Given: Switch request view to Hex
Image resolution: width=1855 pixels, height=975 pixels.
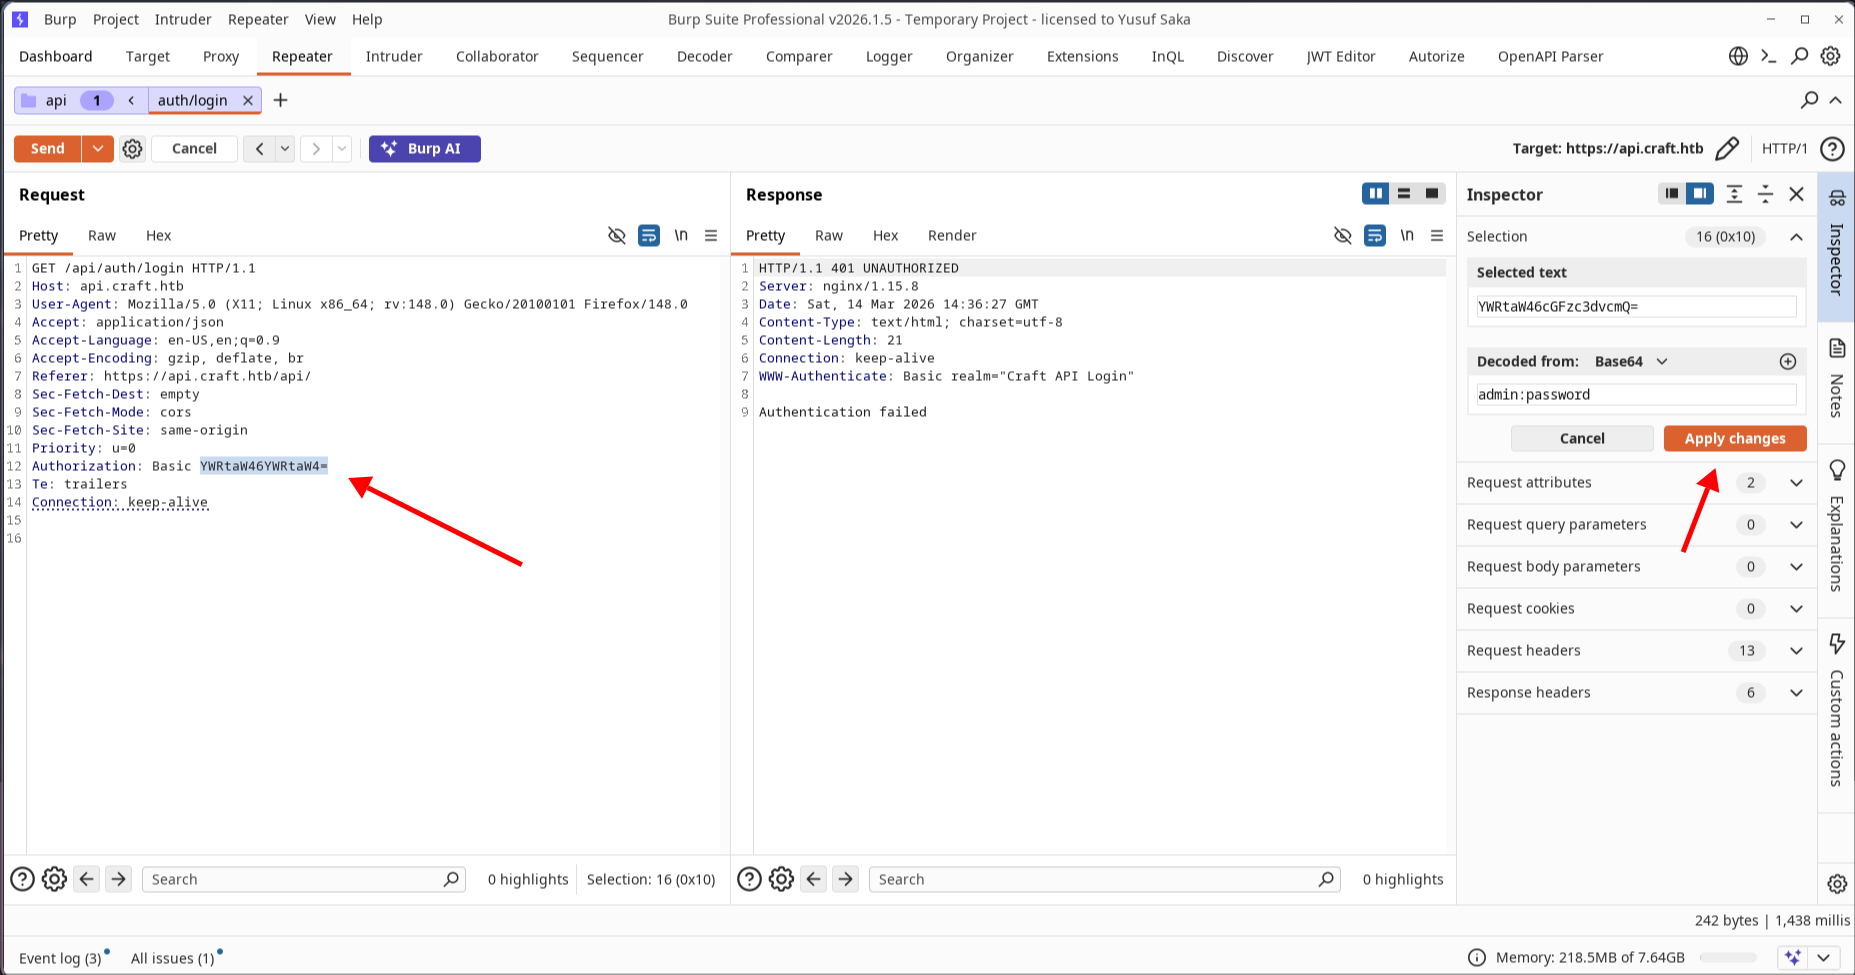Looking at the screenshot, I should coord(159,235).
